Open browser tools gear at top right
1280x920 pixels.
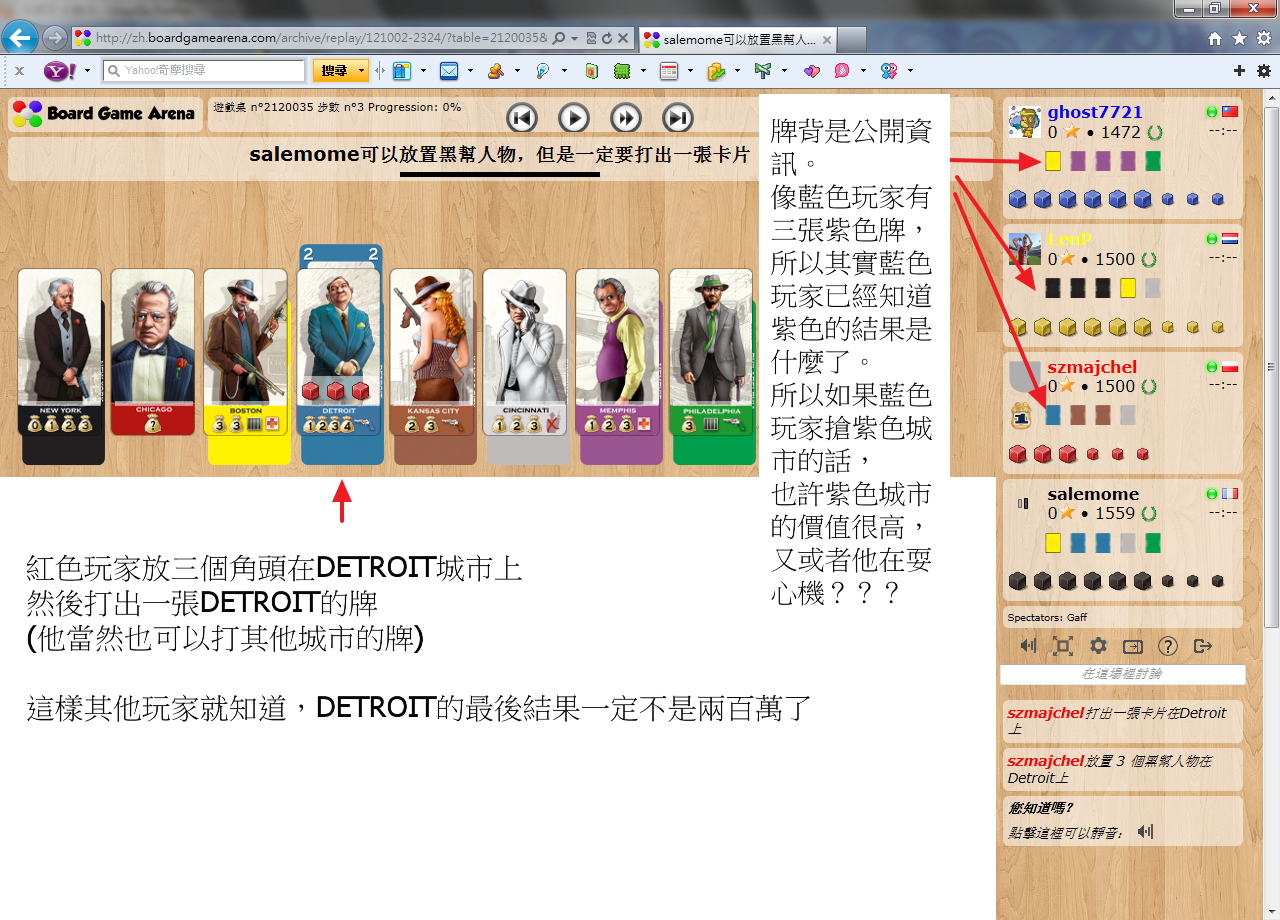click(x=1264, y=38)
